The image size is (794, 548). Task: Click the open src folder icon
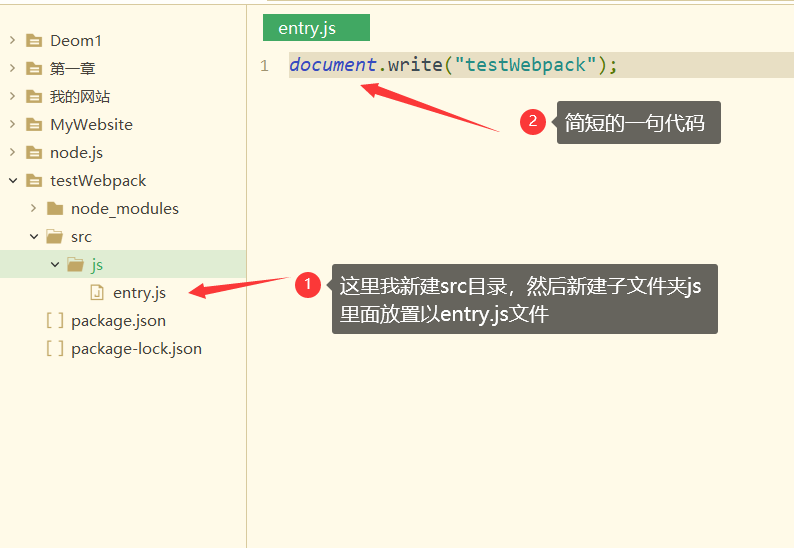[x=55, y=237]
